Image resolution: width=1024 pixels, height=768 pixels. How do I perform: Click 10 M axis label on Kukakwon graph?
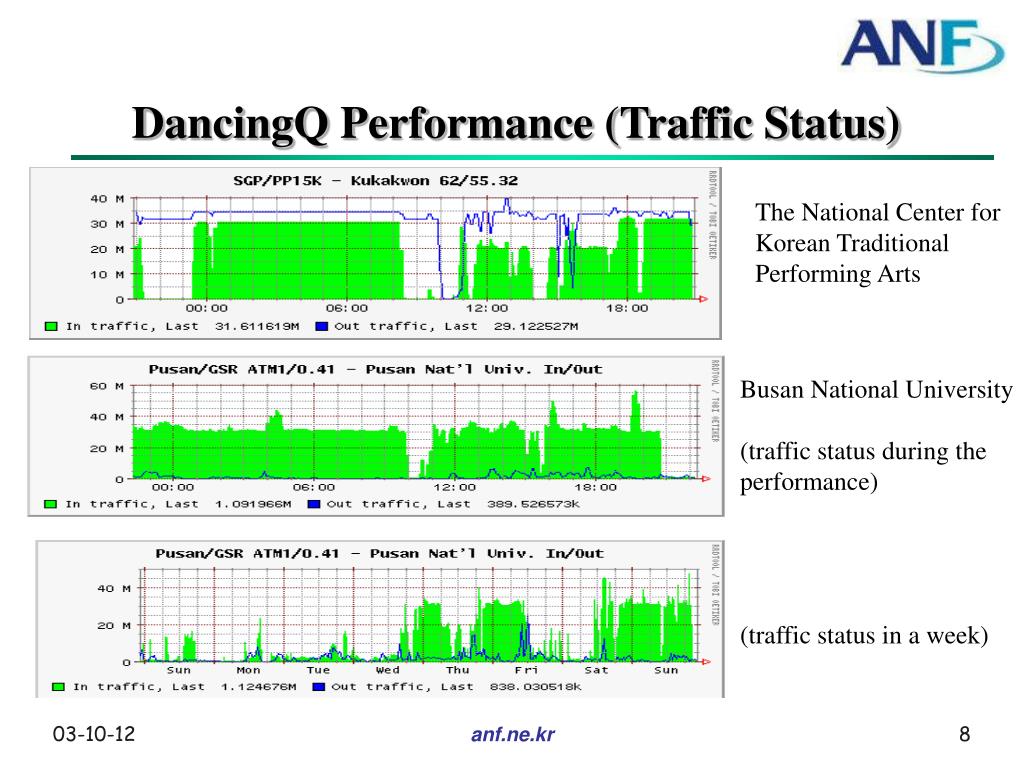[107, 275]
